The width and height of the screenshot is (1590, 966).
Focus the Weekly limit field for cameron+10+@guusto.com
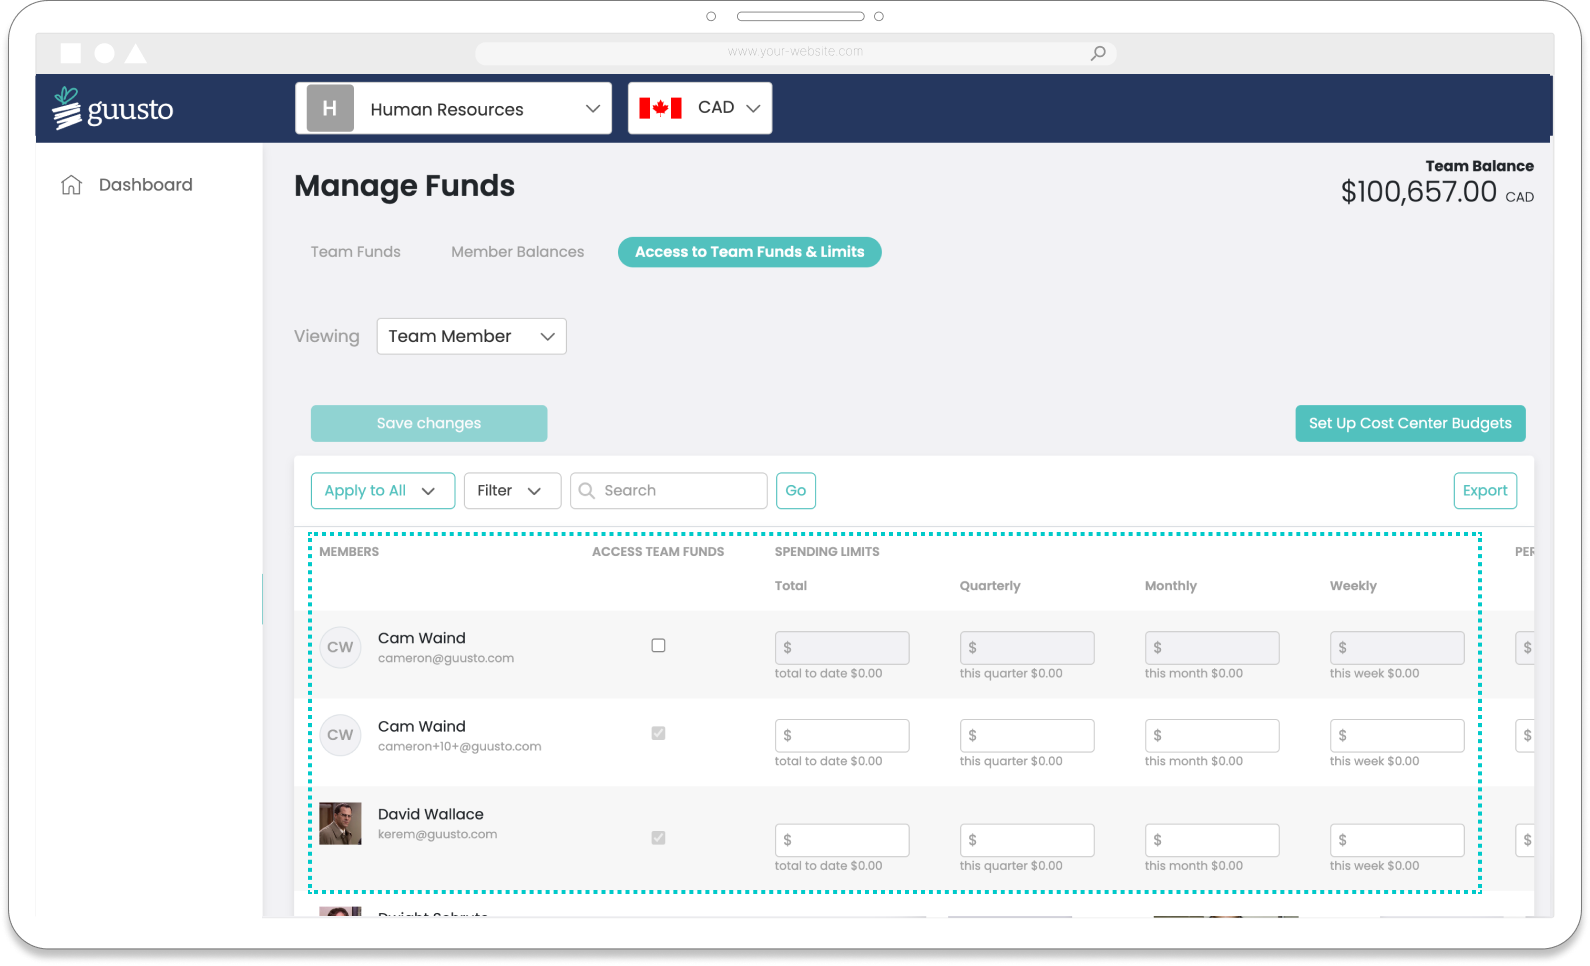pos(1397,736)
